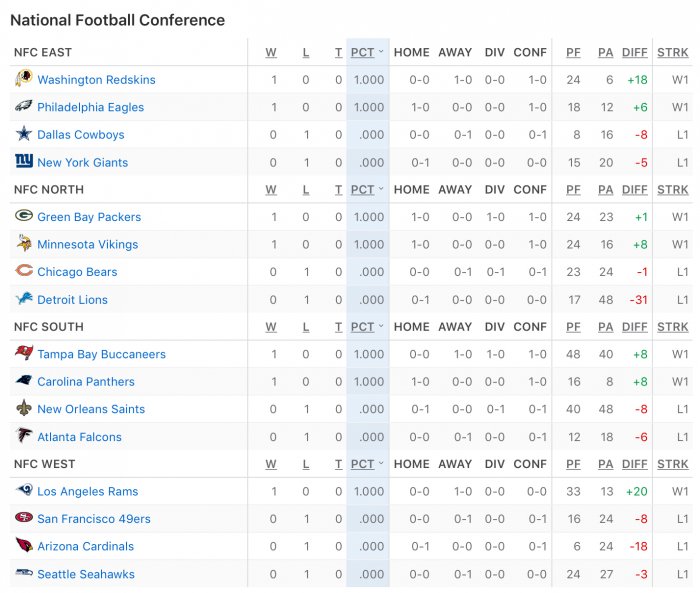Click the Dallas Cowboys star logo
This screenshot has height=593, width=700.
24,133
